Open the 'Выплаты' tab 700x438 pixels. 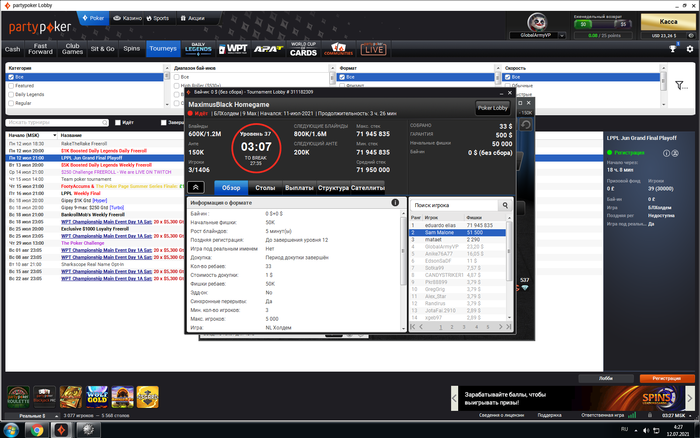(x=299, y=188)
